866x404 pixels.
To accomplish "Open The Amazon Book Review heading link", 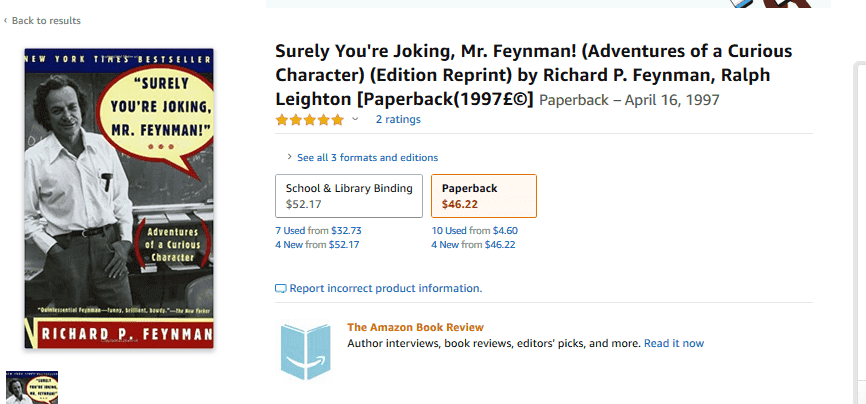I will (x=415, y=327).
